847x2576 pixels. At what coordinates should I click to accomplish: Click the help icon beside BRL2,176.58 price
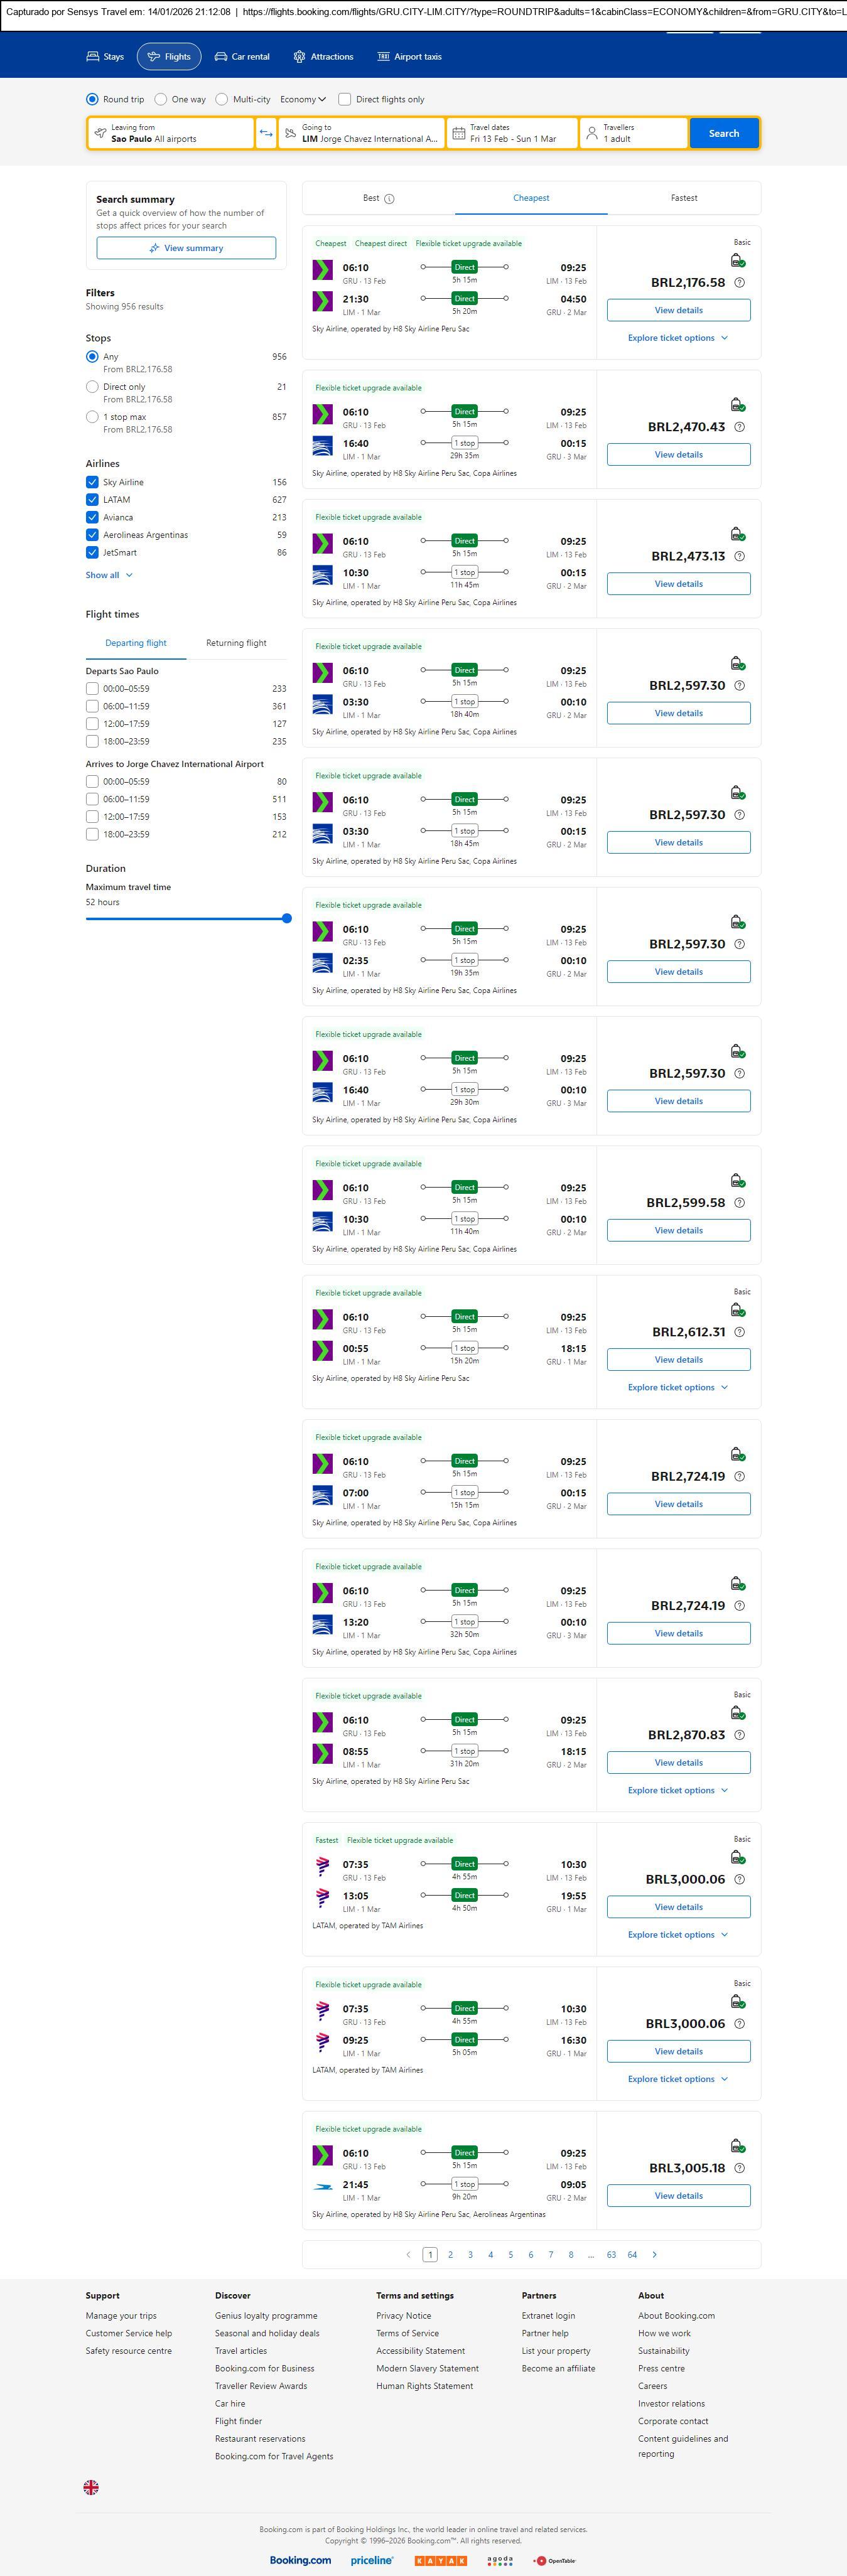coord(739,283)
